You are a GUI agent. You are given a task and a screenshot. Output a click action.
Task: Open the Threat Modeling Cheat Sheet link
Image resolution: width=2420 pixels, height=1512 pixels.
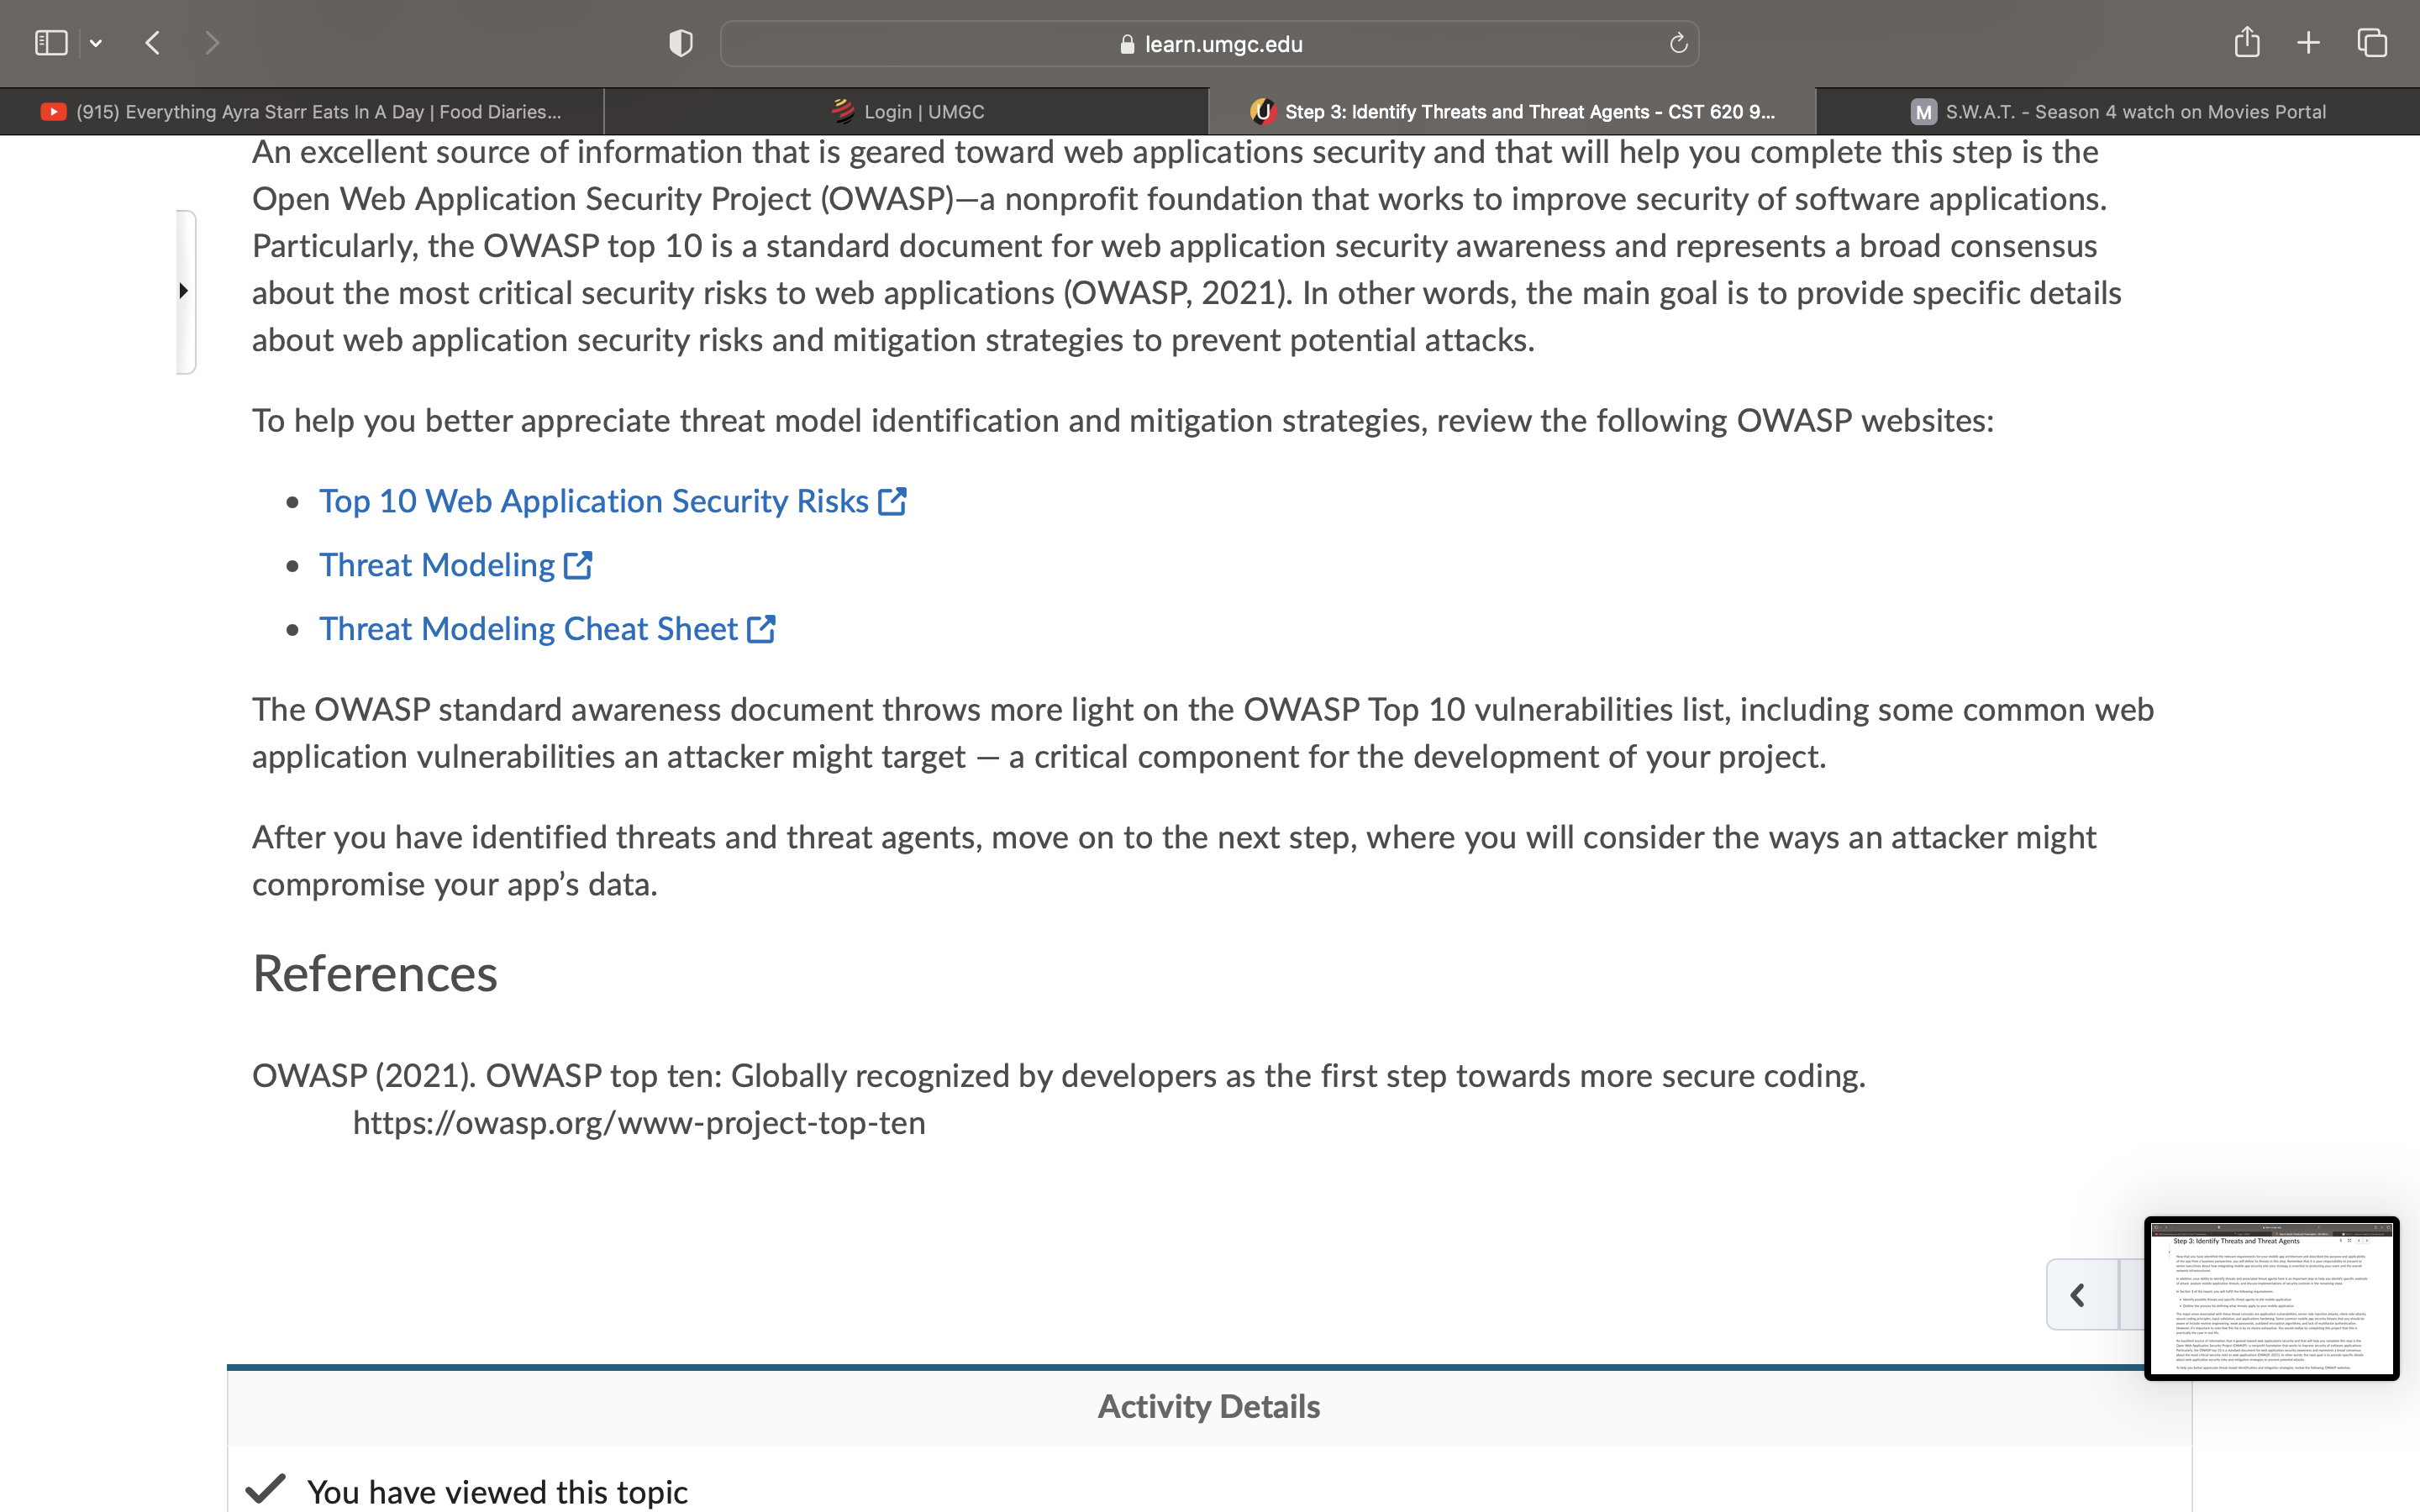click(528, 629)
